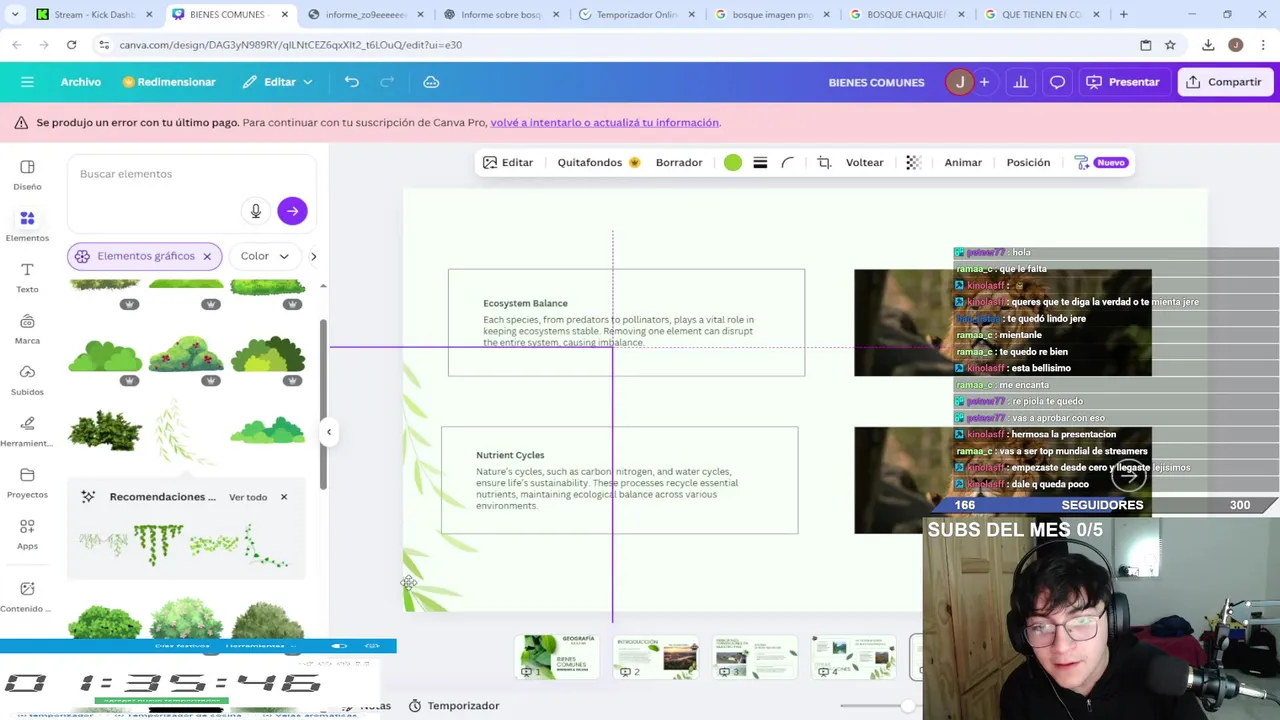Open the Diseño sidebar panel
Viewport: 1280px width, 720px height.
pyautogui.click(x=27, y=175)
